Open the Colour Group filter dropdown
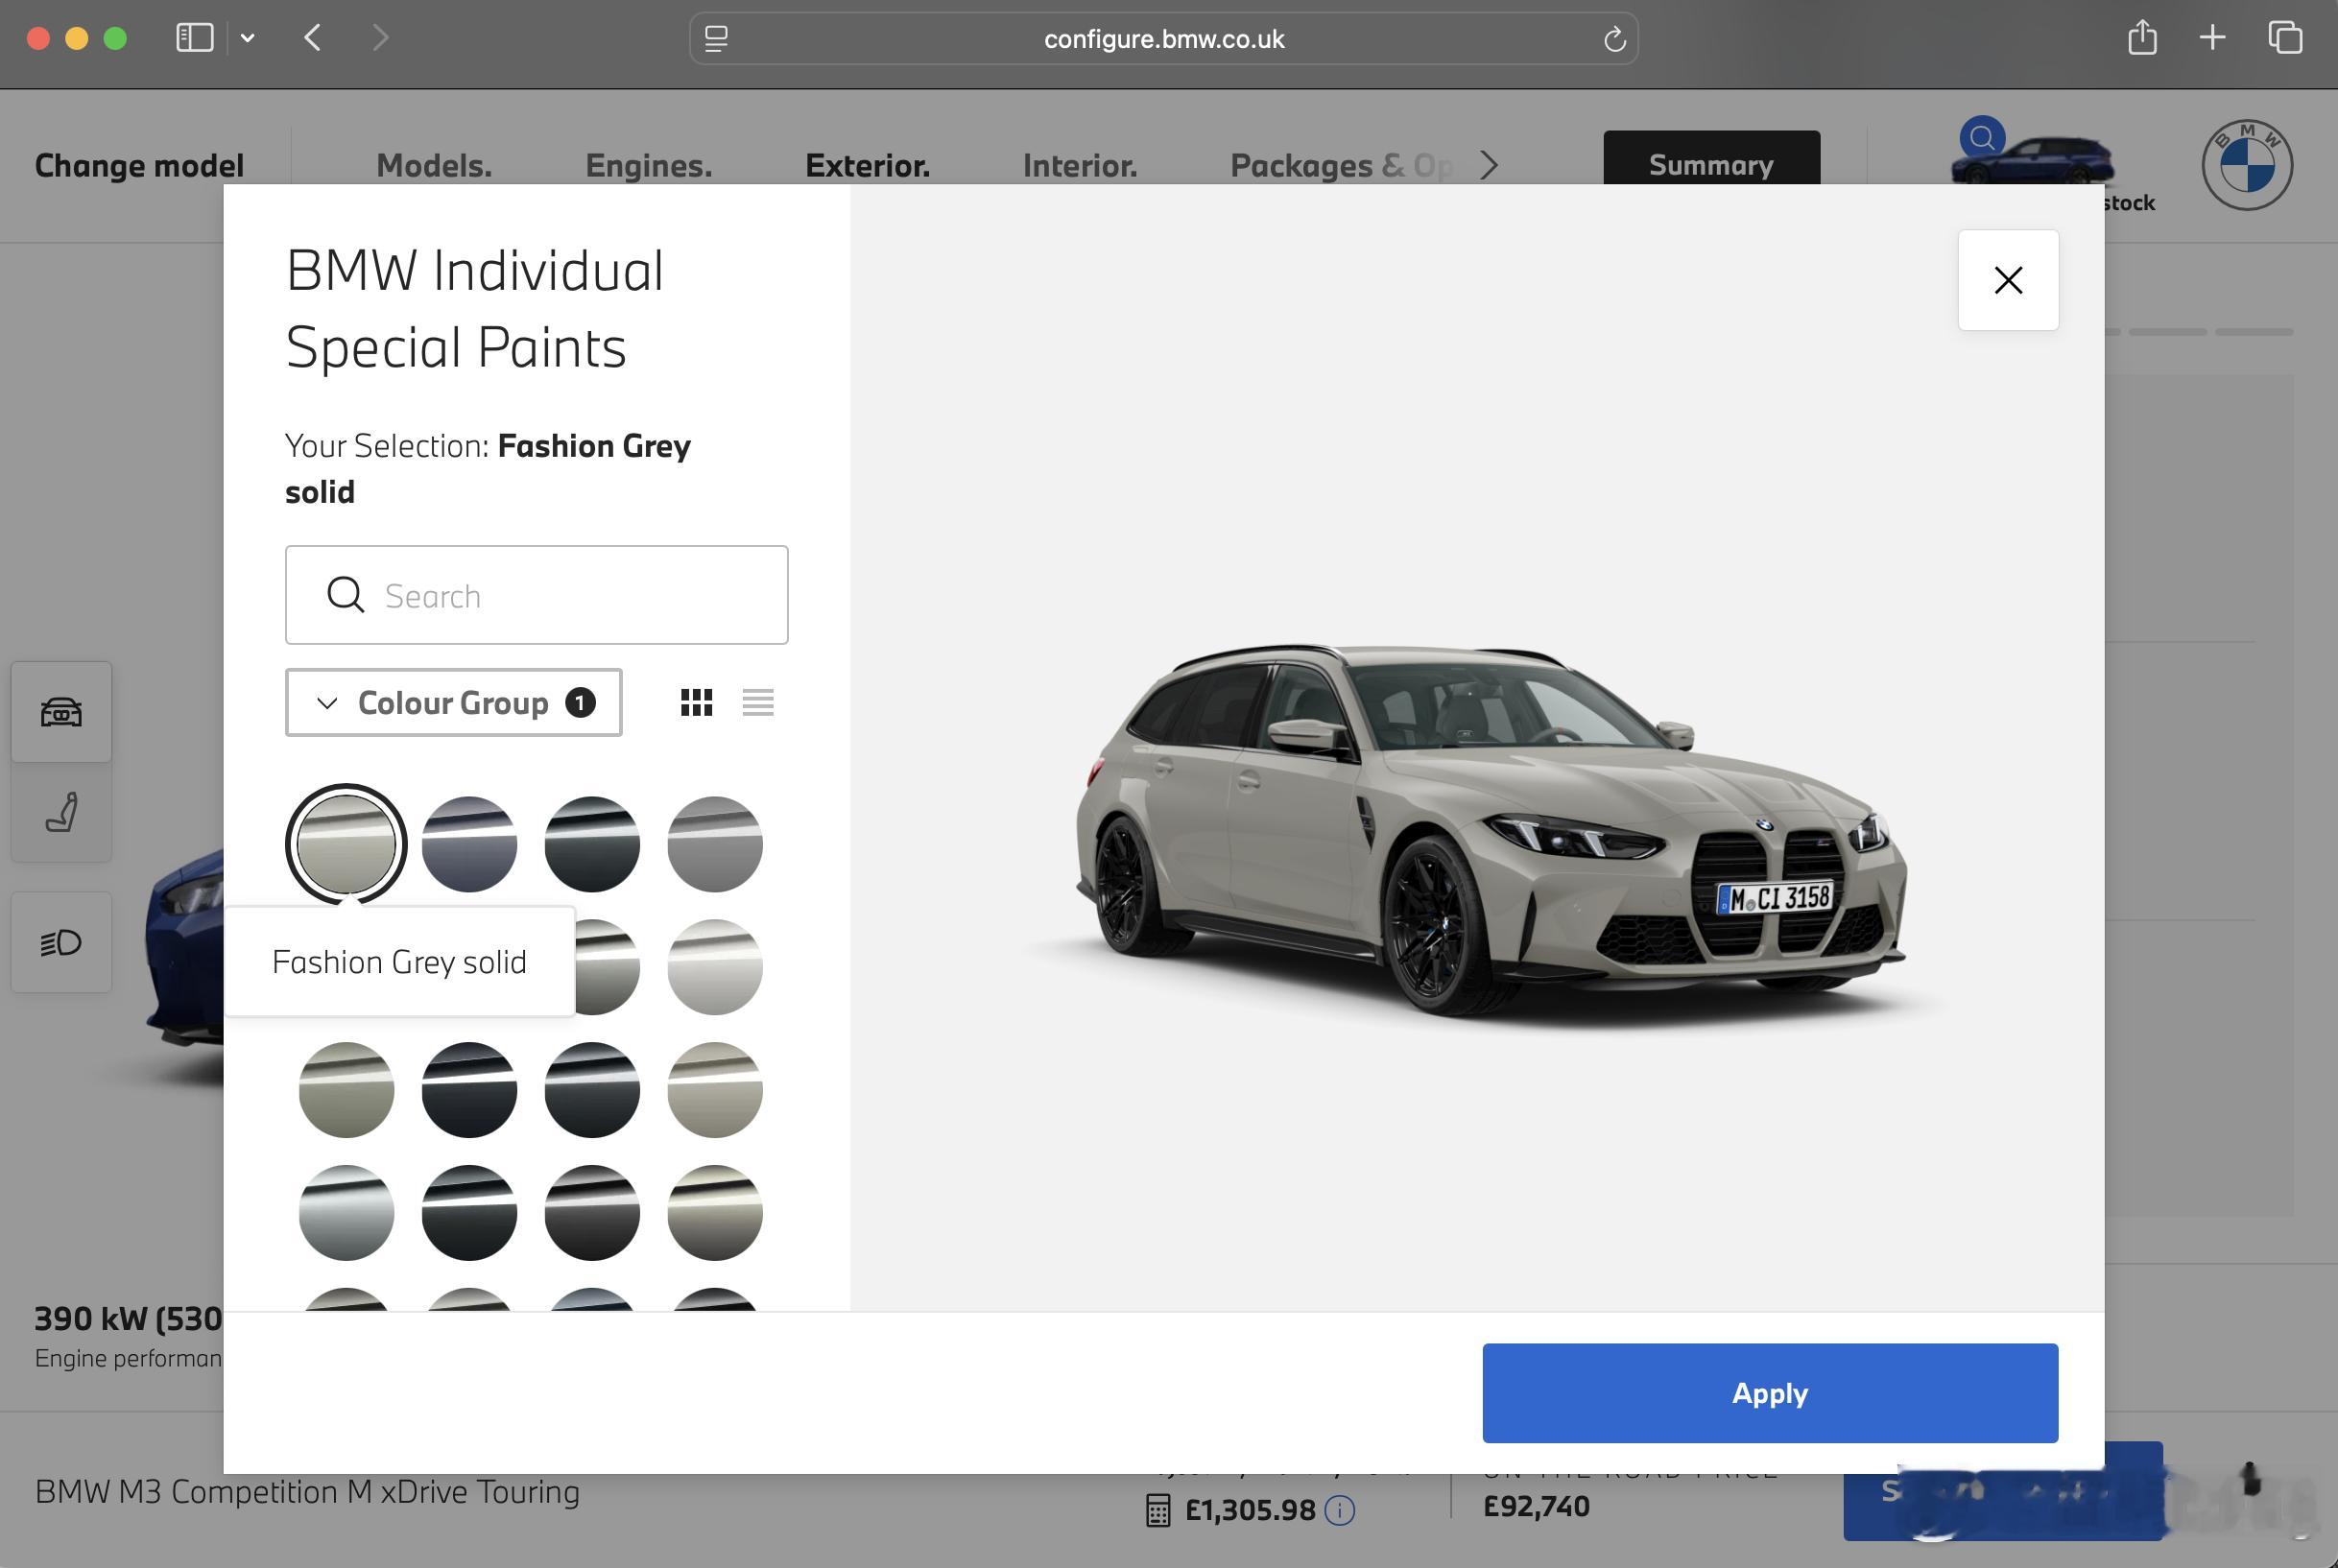 click(453, 703)
